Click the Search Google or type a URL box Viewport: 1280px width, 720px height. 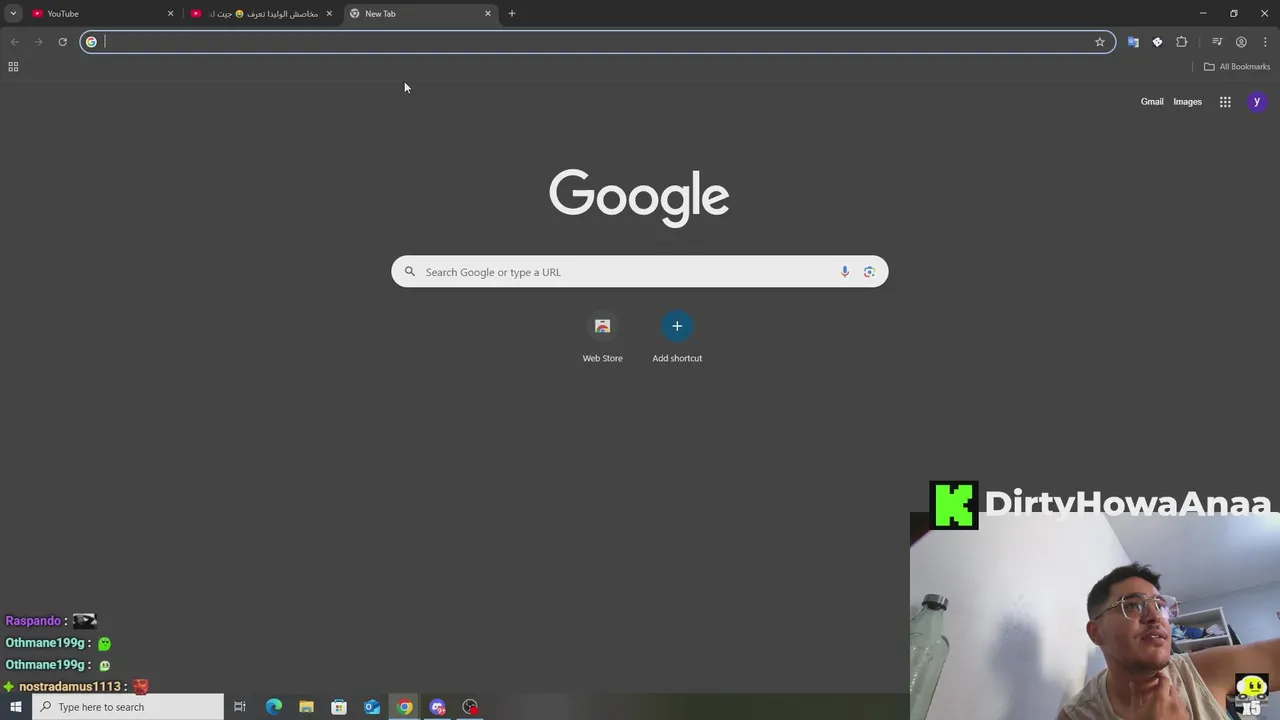639,272
